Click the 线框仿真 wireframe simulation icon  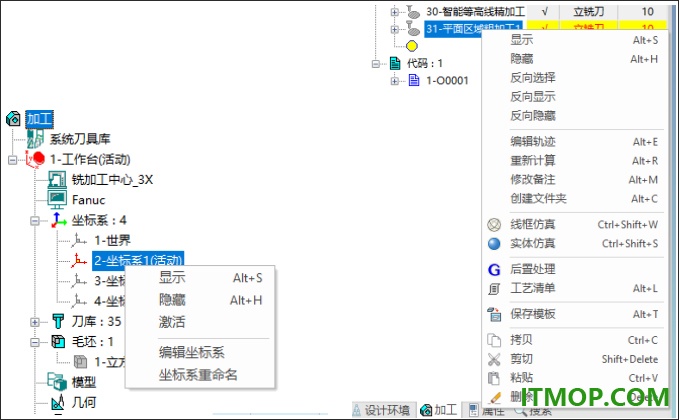tap(494, 225)
